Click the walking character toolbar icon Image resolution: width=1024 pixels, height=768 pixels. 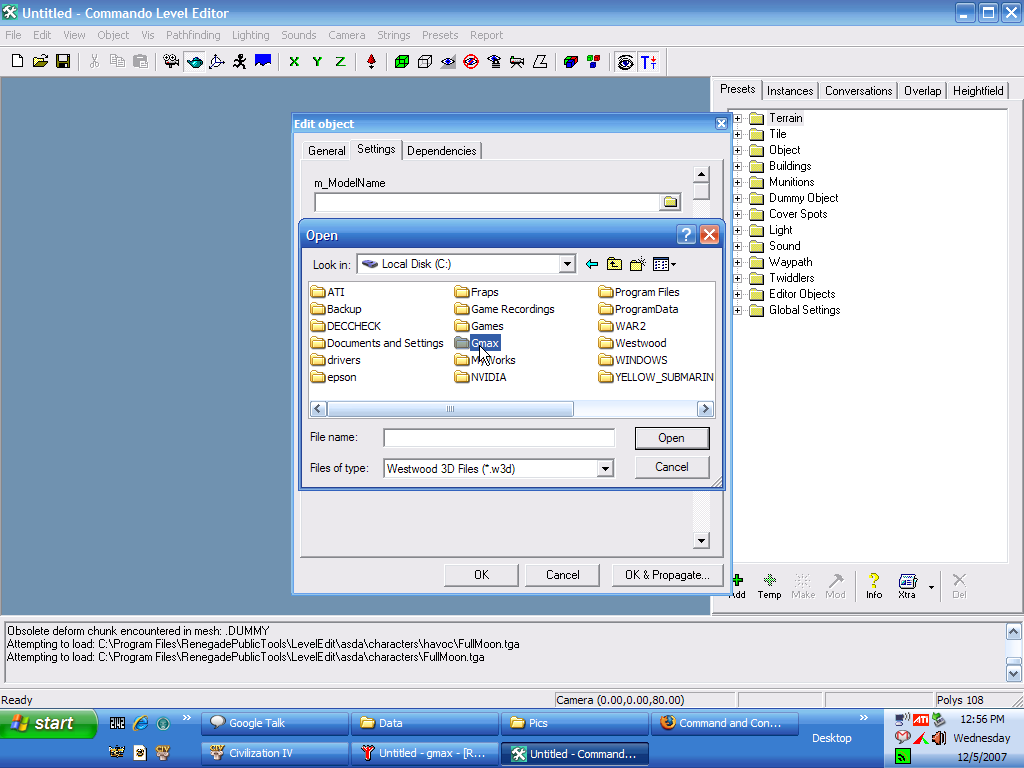click(x=240, y=61)
